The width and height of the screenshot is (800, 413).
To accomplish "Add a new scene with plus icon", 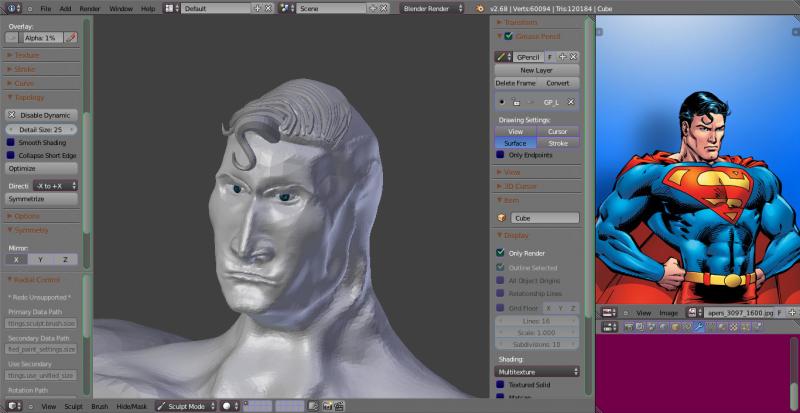I will 372,9.
